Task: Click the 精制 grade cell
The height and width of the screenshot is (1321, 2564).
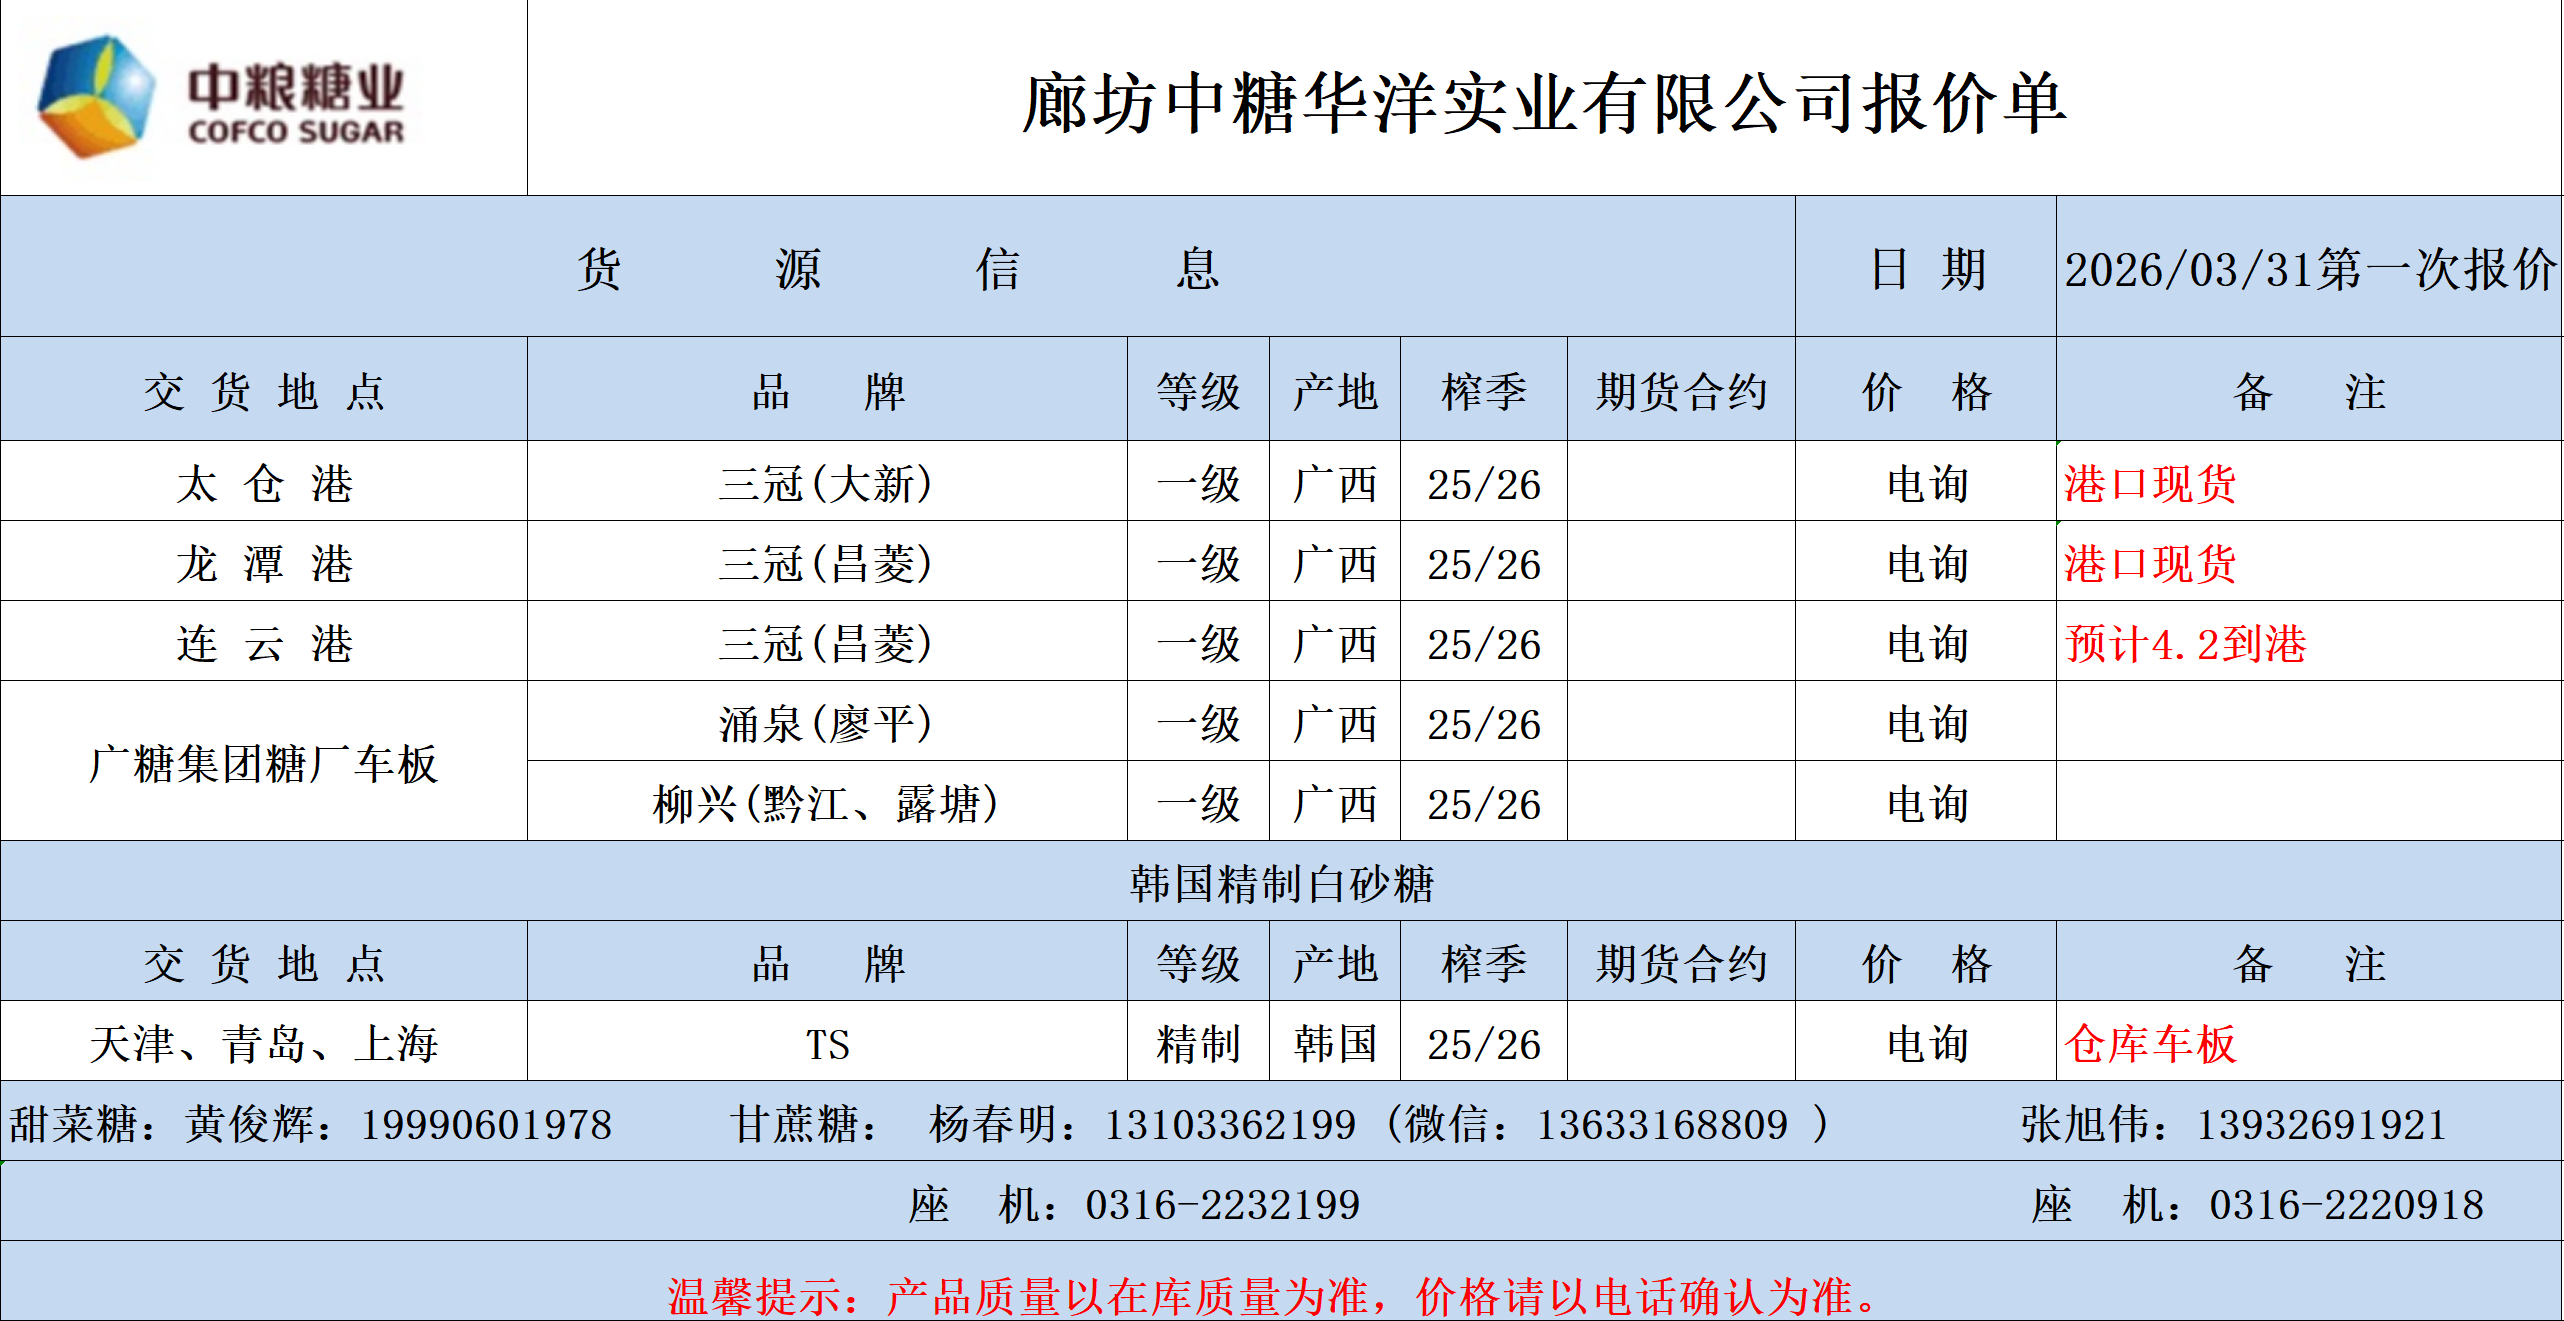Action: click(1198, 1042)
